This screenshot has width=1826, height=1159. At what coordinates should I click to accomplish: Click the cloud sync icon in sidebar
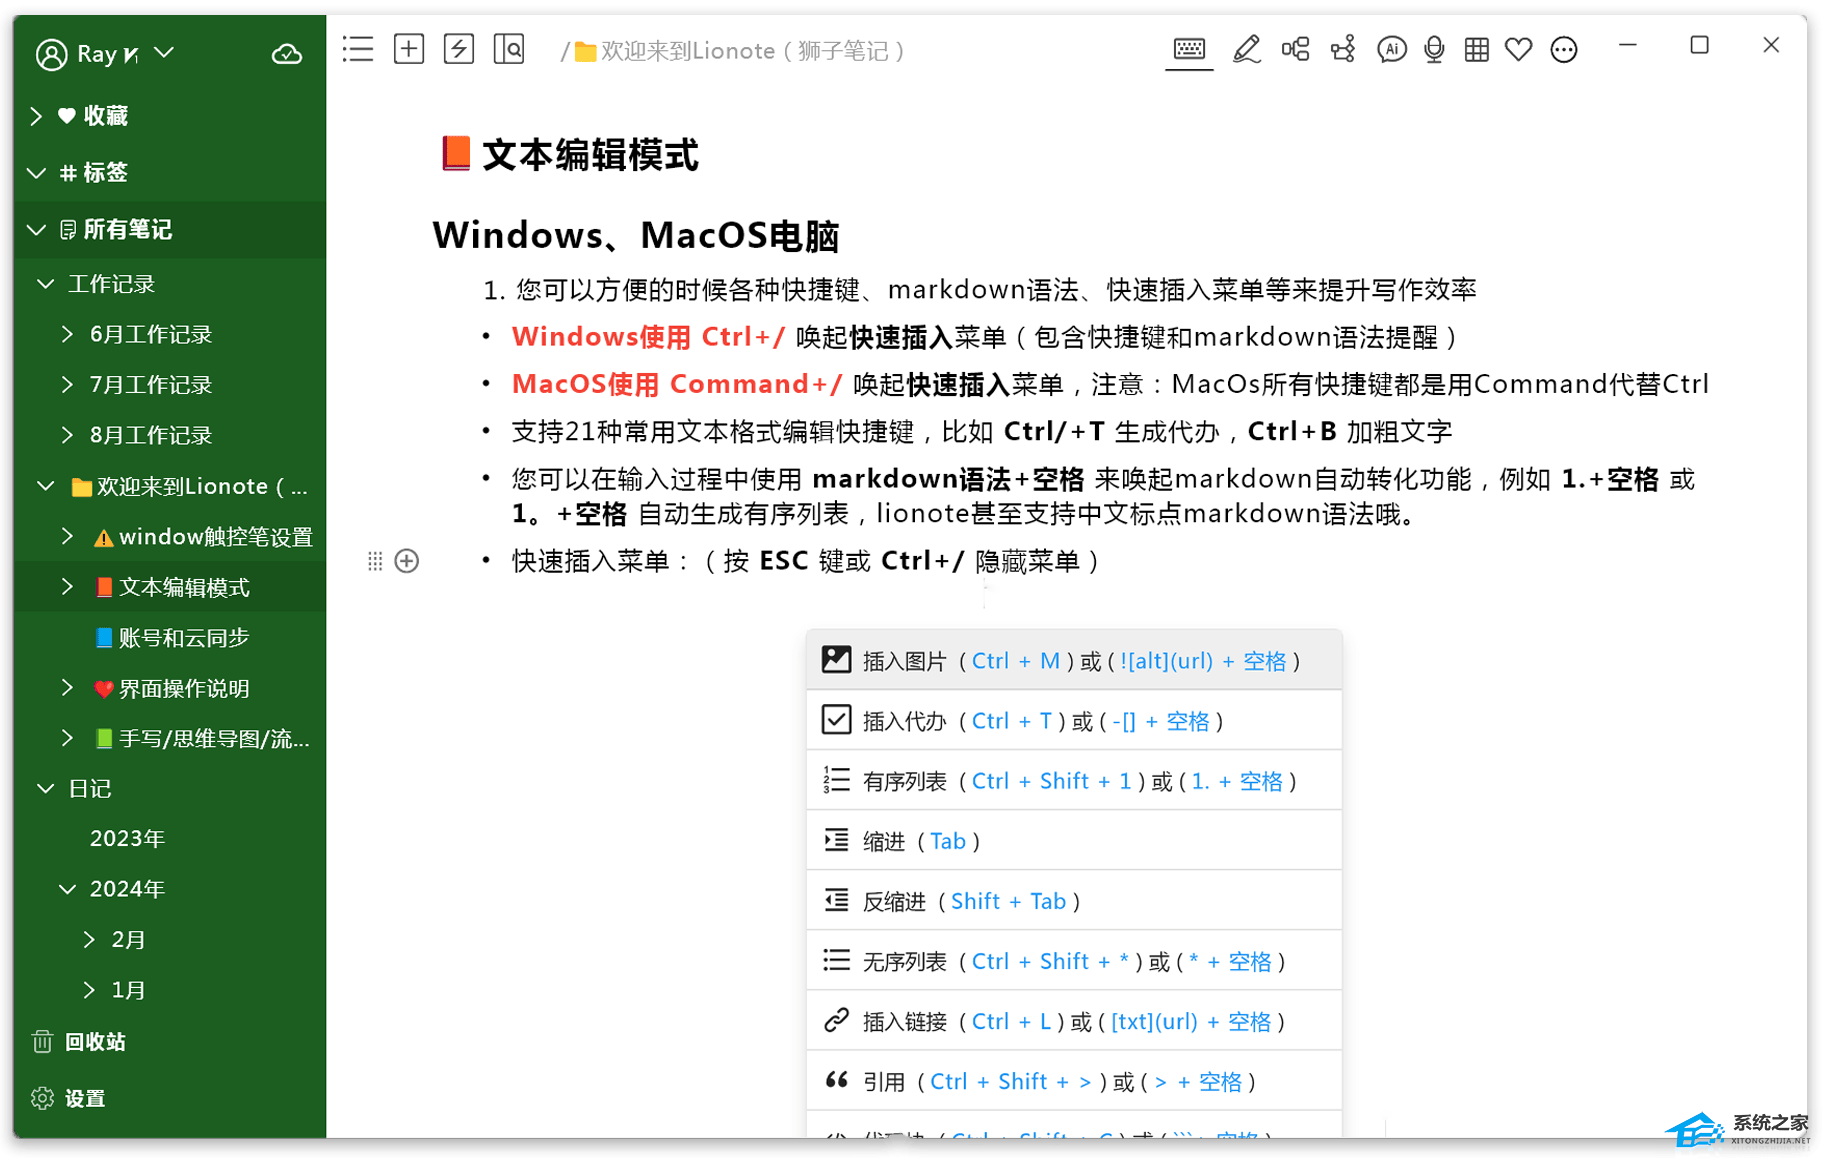click(287, 54)
